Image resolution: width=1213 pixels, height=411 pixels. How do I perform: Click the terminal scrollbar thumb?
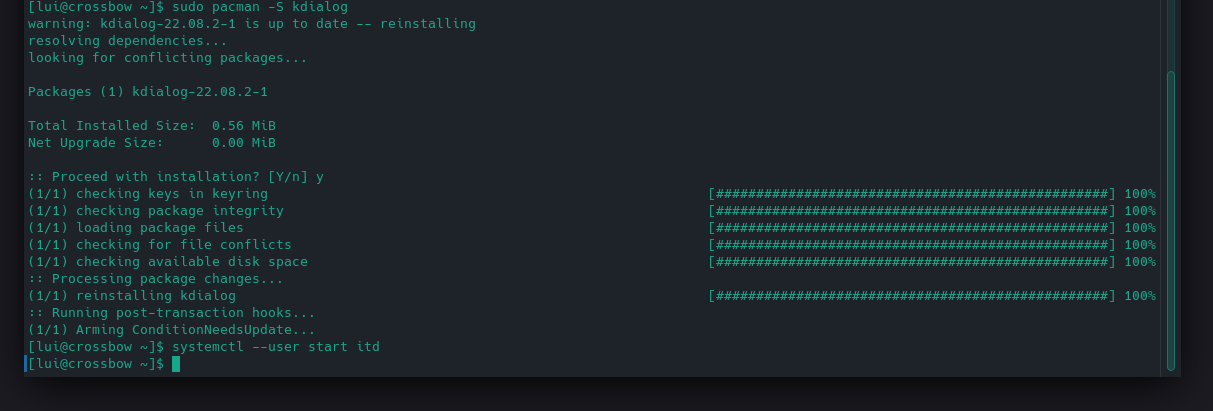click(1171, 220)
